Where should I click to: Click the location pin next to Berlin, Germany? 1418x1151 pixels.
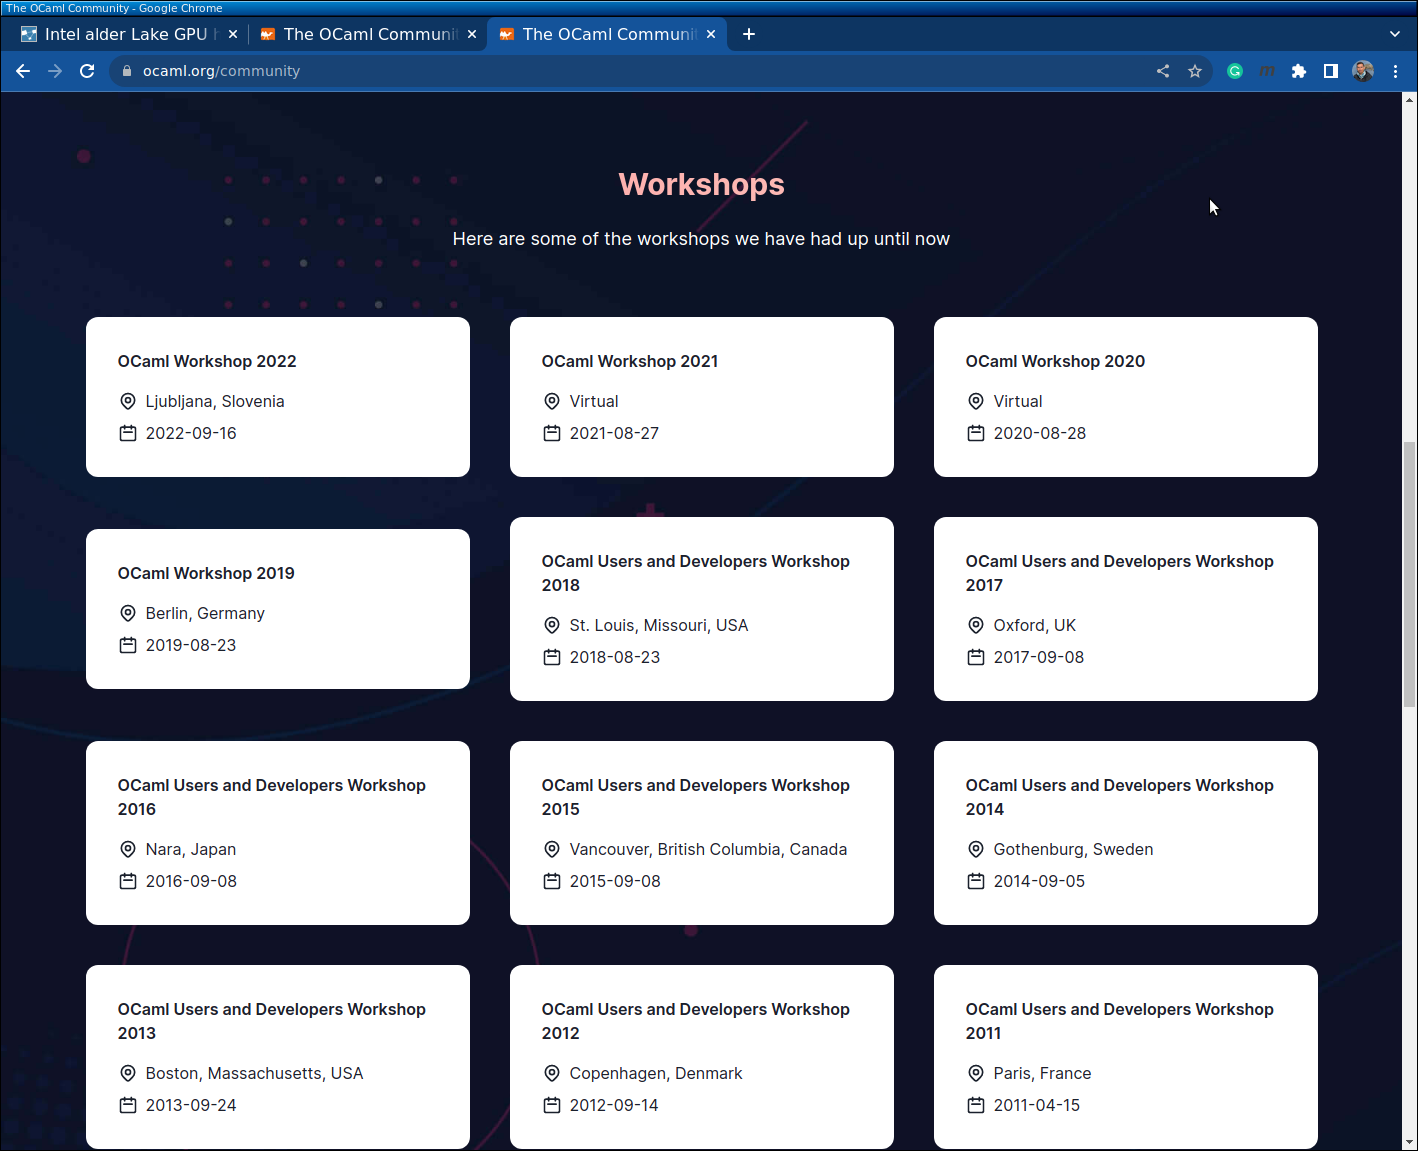coord(128,613)
